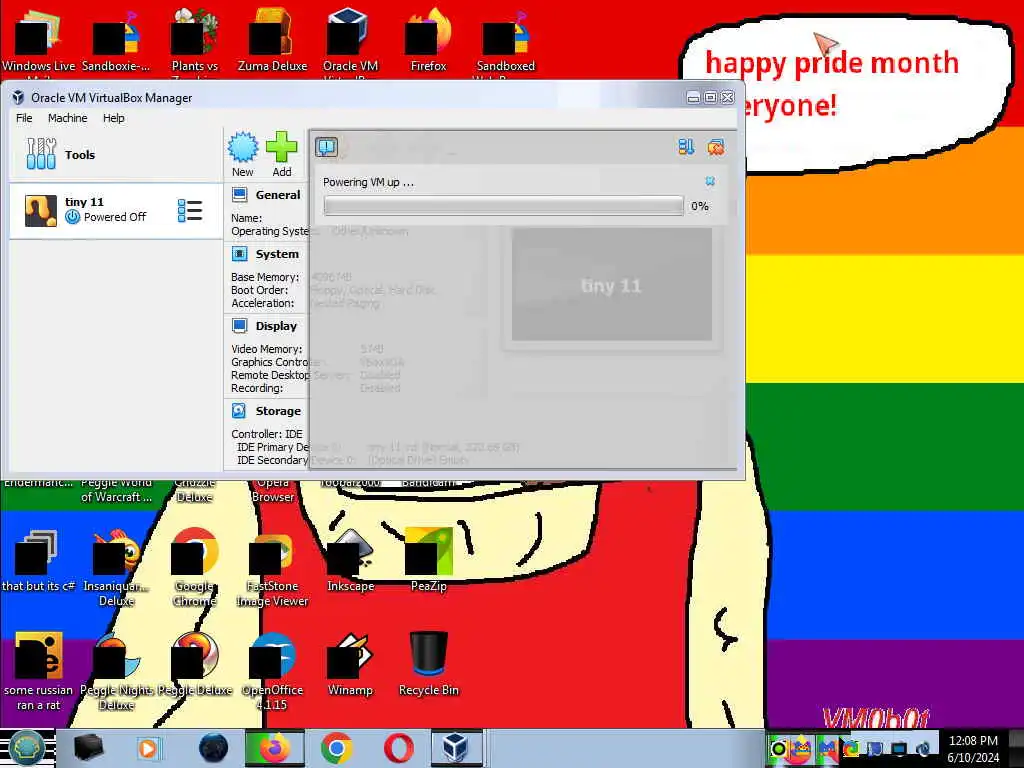This screenshot has width=1024, height=768.
Task: Click VirtualBox icon in the taskbar
Action: click(456, 748)
